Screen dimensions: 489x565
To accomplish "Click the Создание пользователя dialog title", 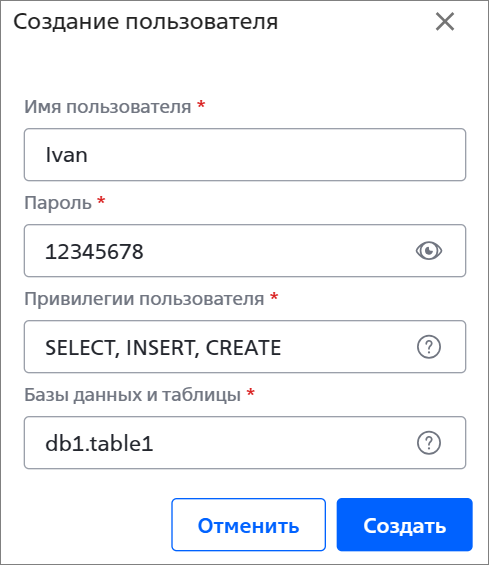I will 146,22.
